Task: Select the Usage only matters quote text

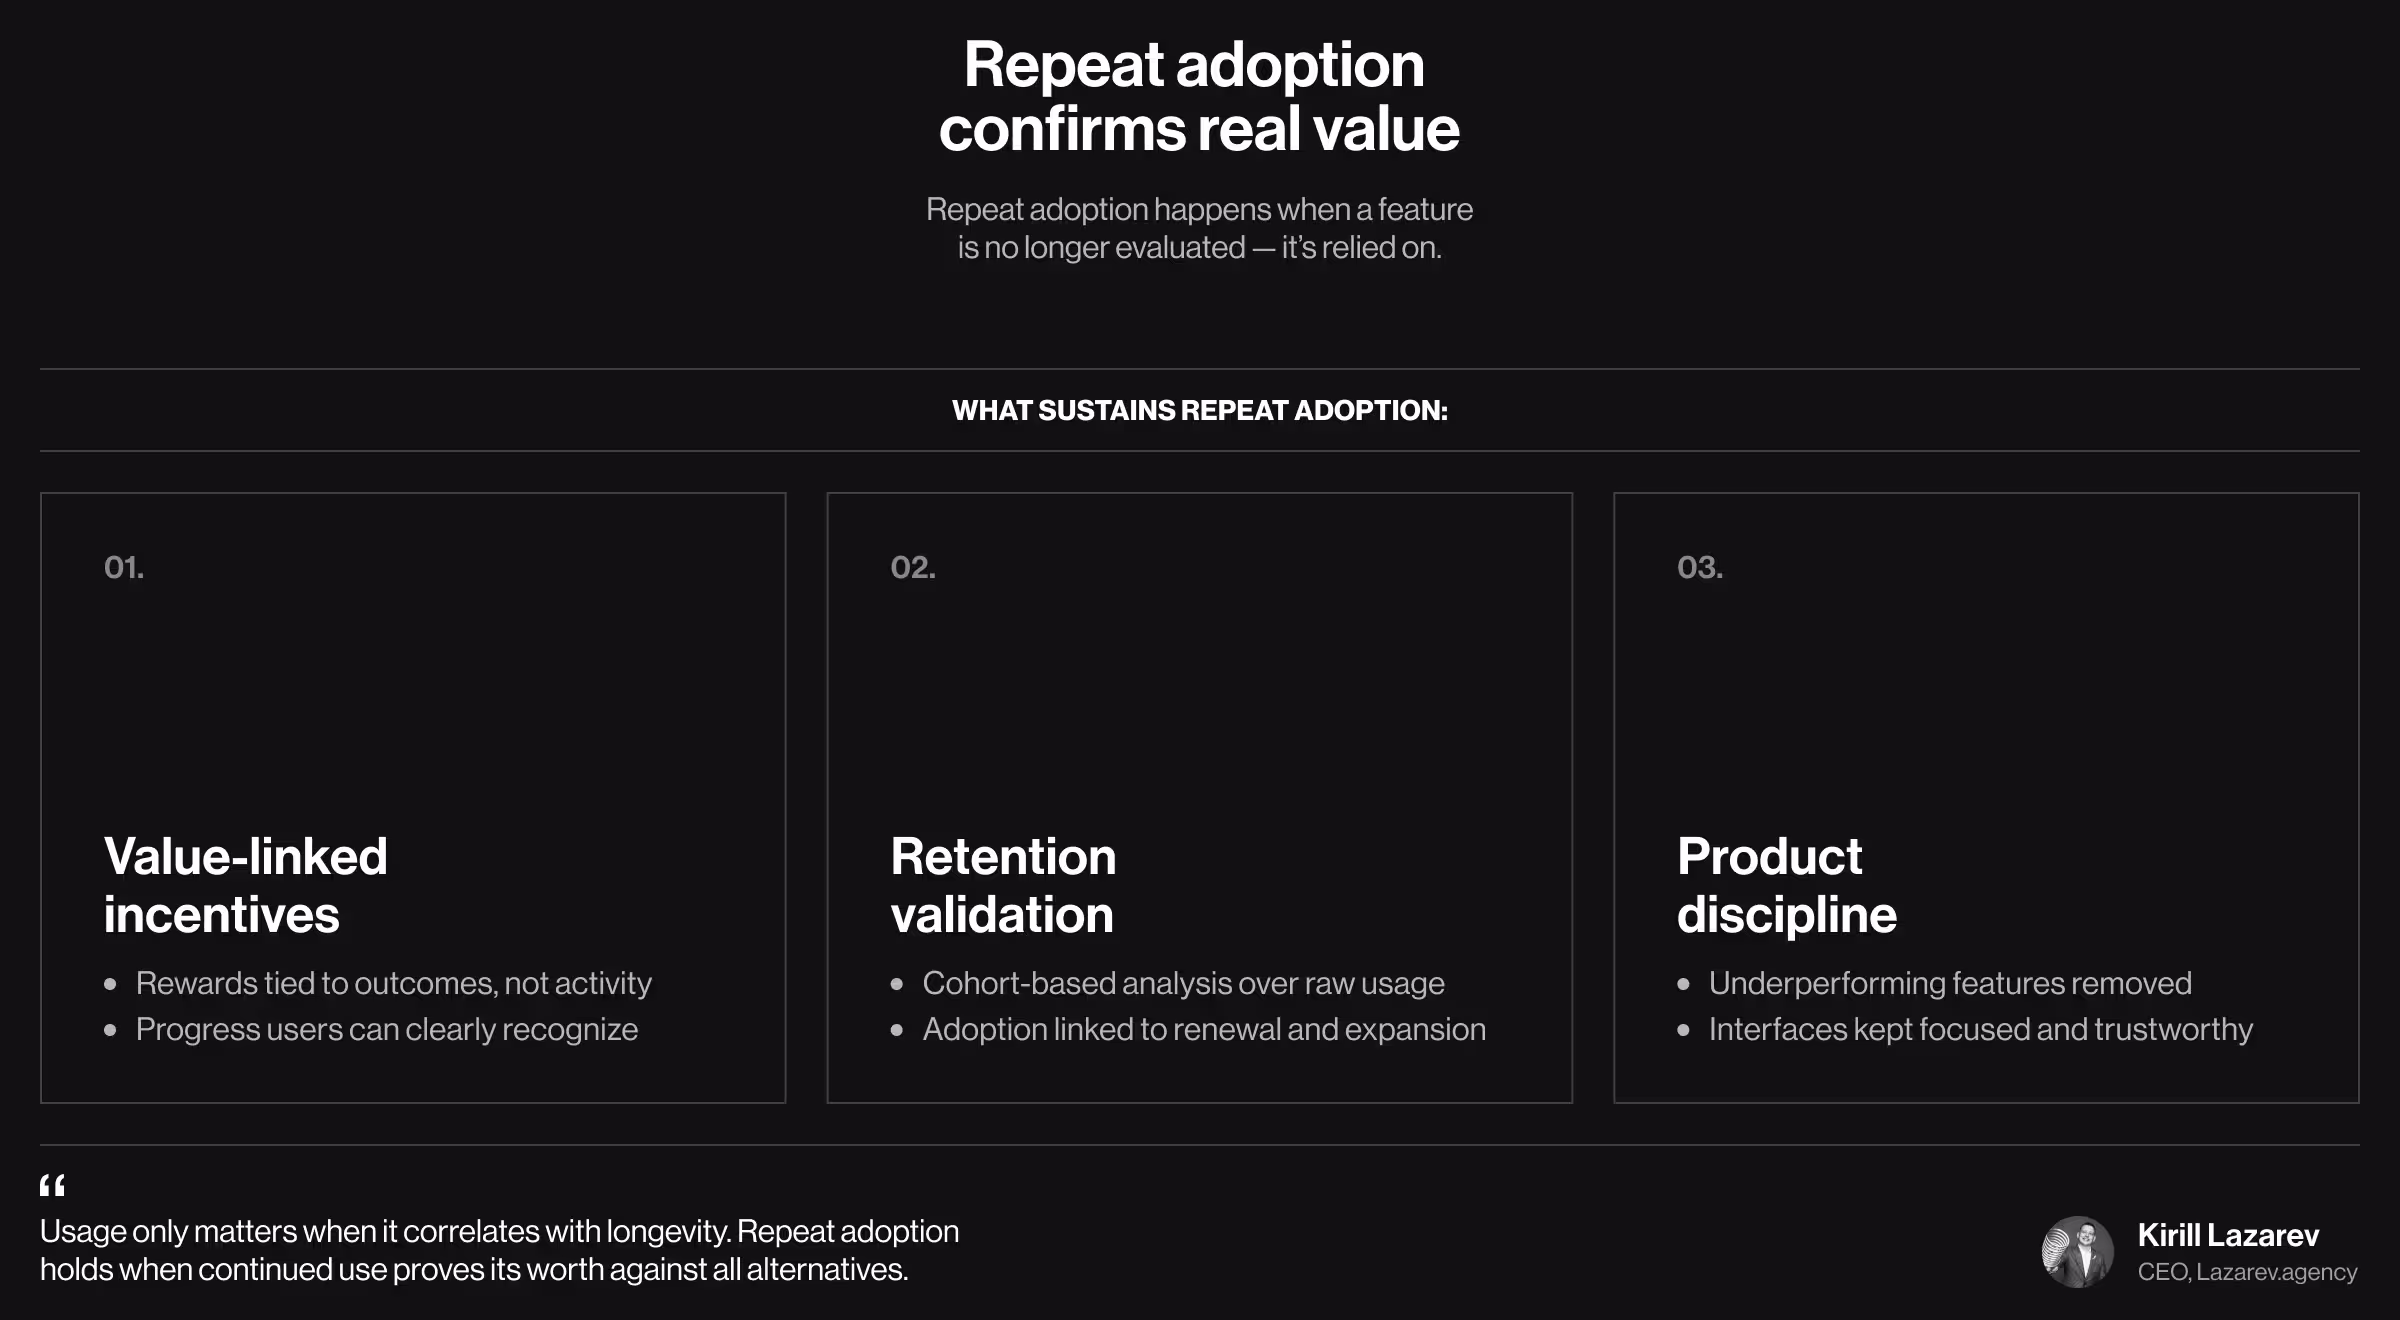Action: (x=499, y=1250)
